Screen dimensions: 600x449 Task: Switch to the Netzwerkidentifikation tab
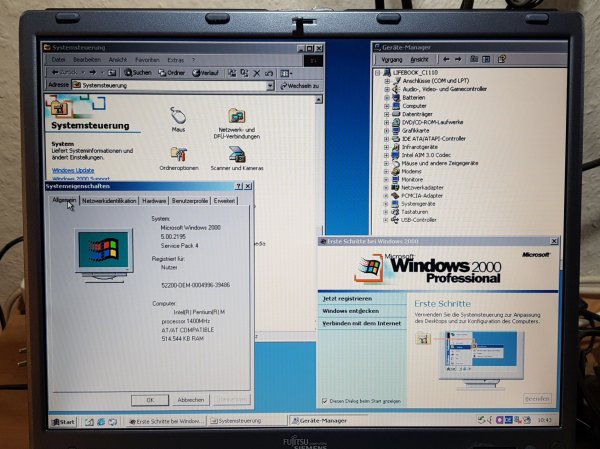coord(109,201)
